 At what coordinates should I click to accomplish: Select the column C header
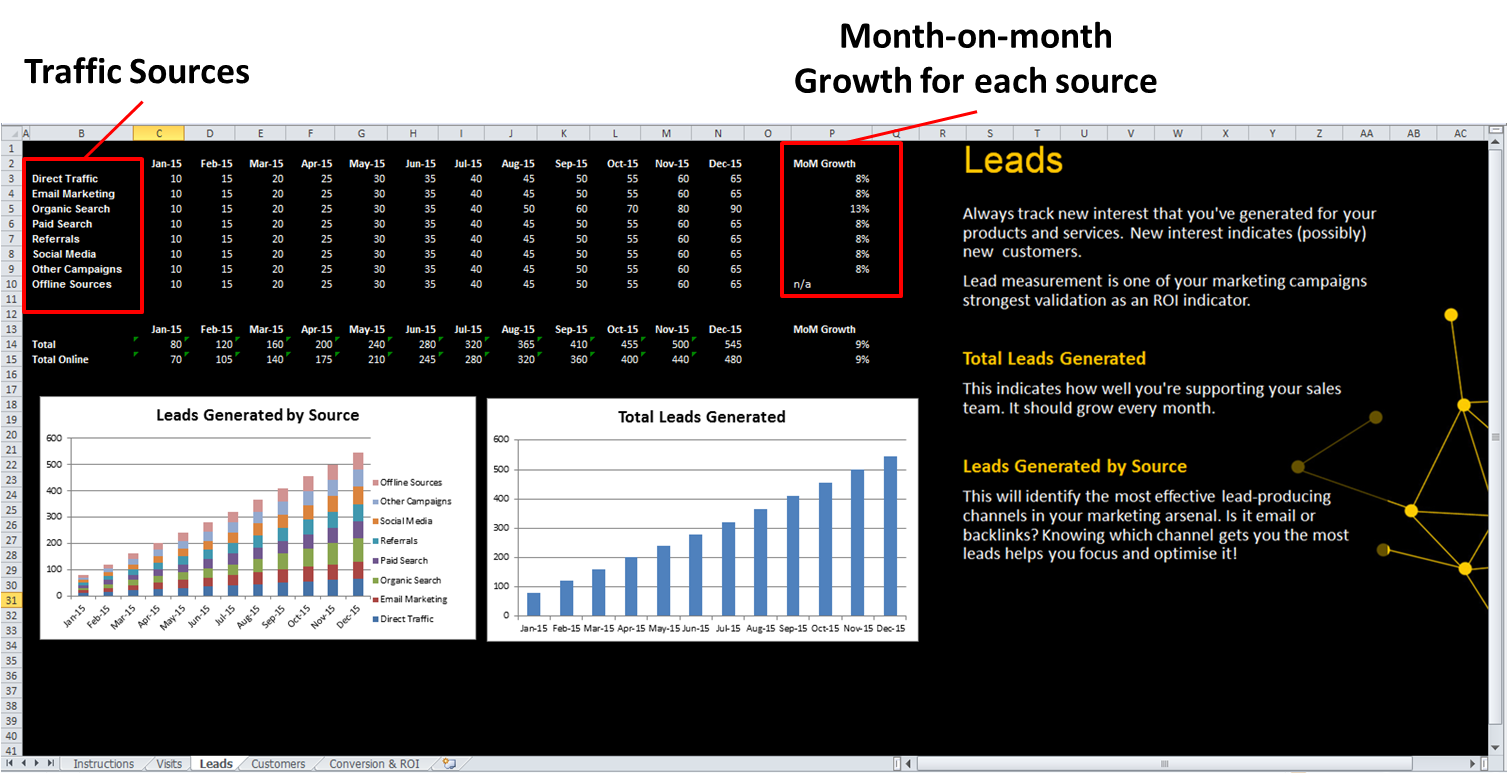pos(157,133)
